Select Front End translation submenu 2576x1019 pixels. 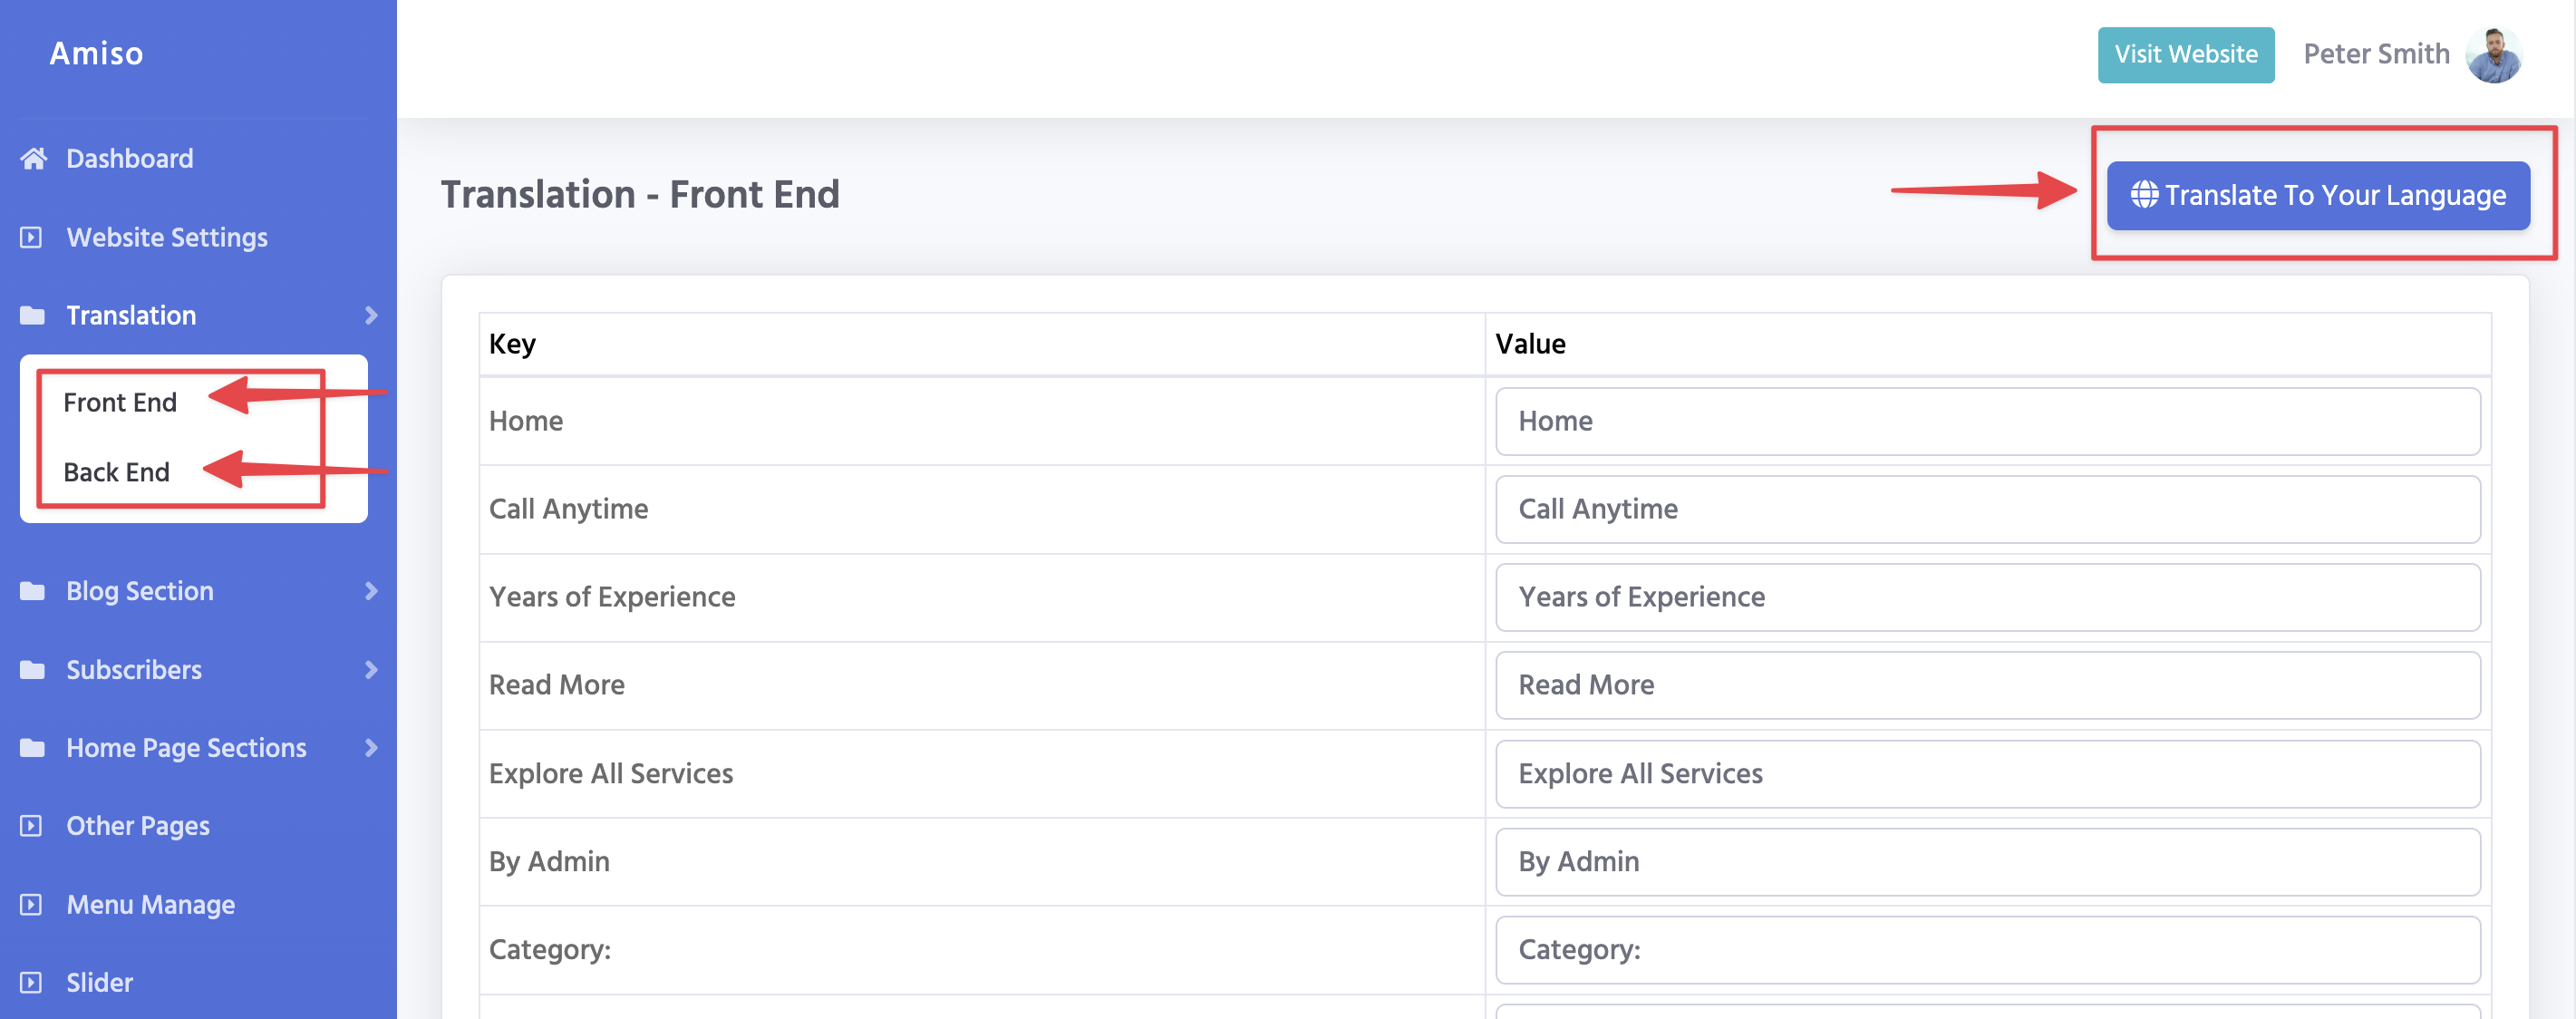coord(120,402)
